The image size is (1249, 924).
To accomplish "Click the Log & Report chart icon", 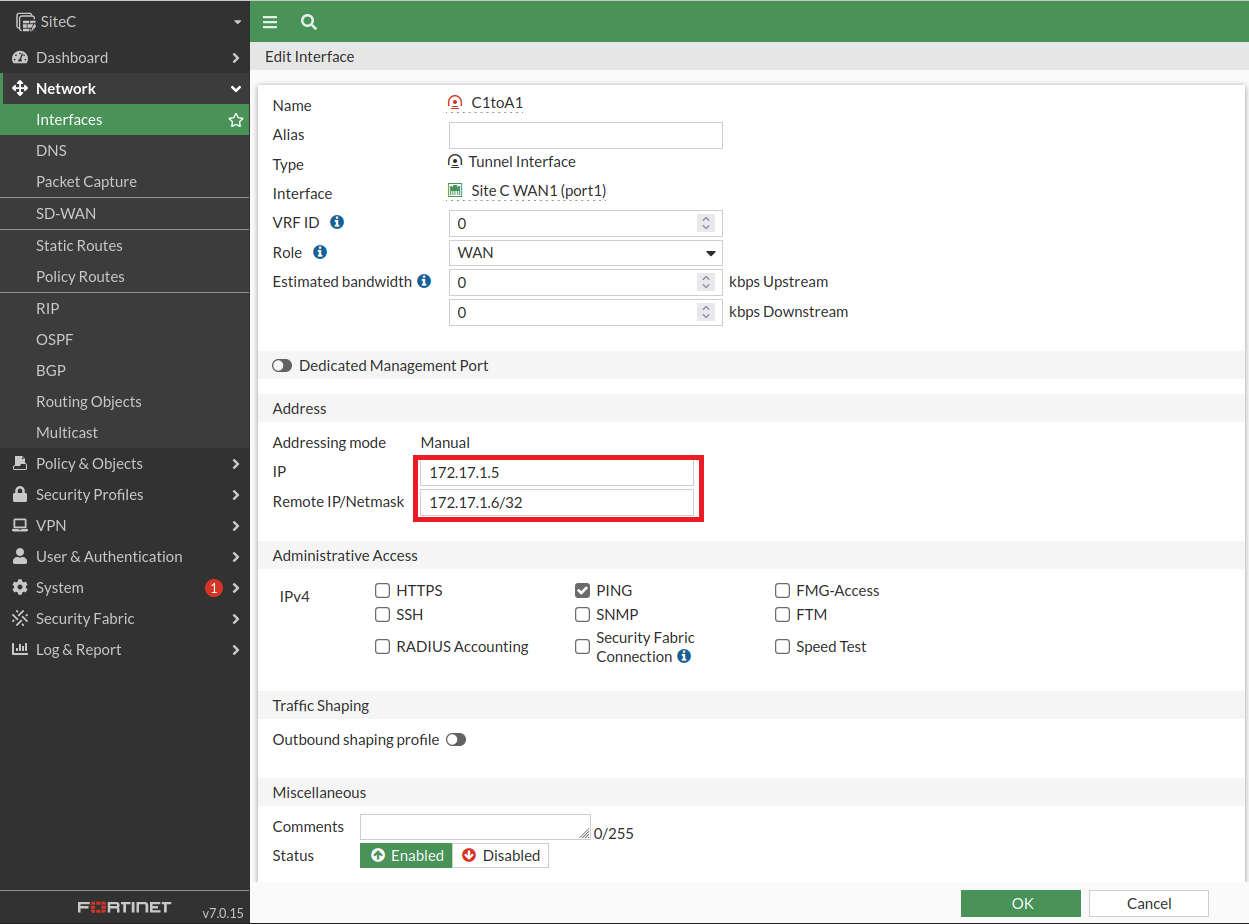I will click(x=20, y=650).
